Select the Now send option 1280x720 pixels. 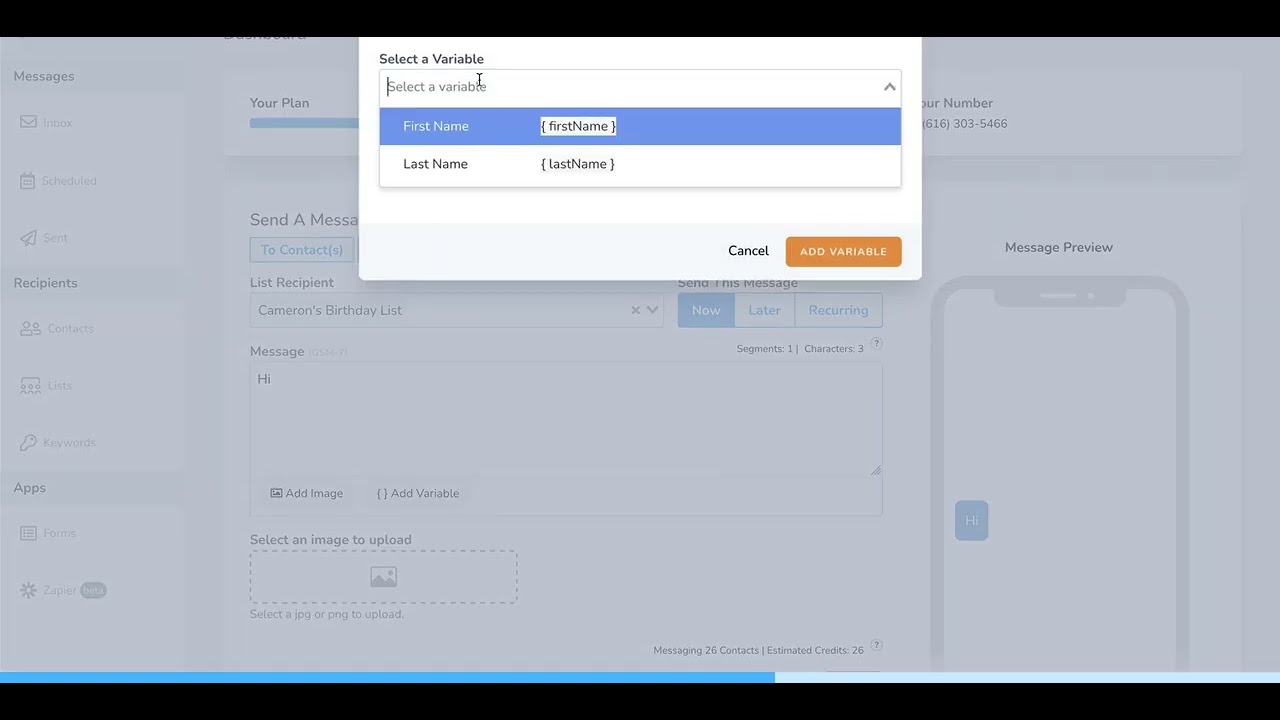tap(706, 310)
